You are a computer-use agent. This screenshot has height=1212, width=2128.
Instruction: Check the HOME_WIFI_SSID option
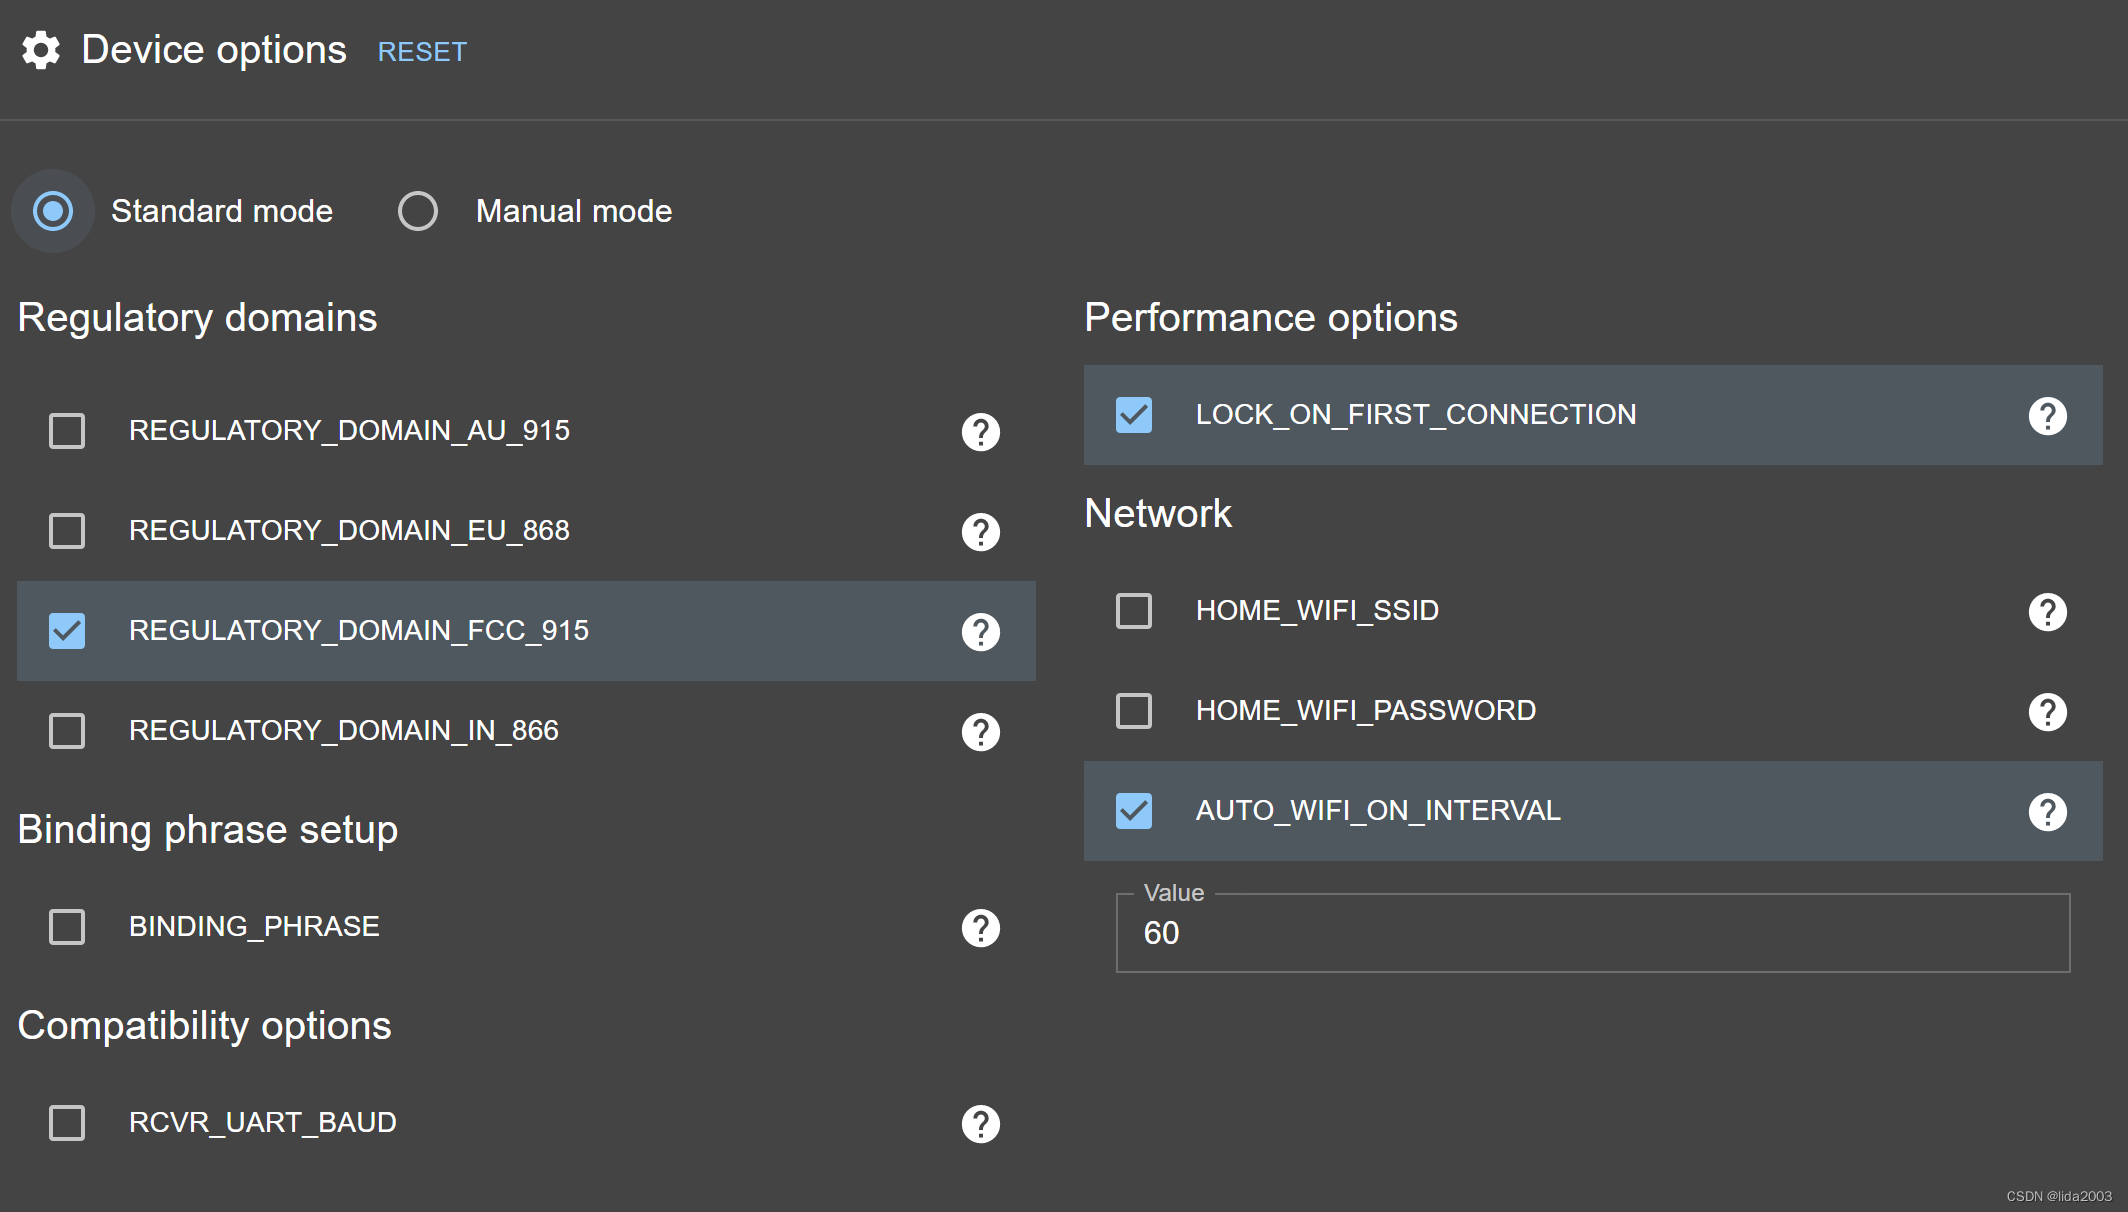[x=1134, y=611]
